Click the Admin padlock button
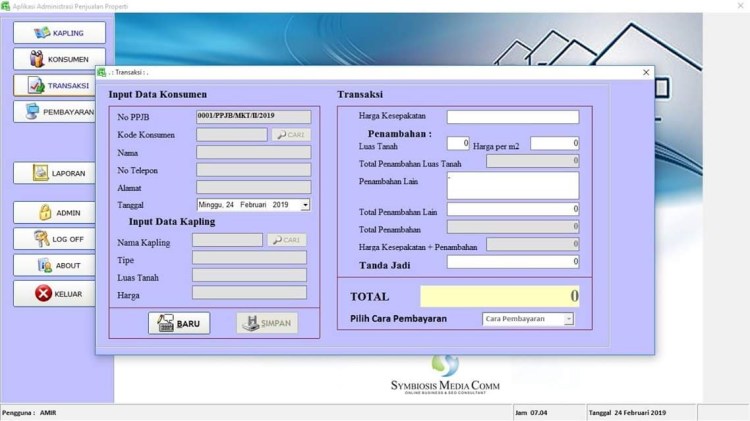750x421 pixels. pos(58,212)
